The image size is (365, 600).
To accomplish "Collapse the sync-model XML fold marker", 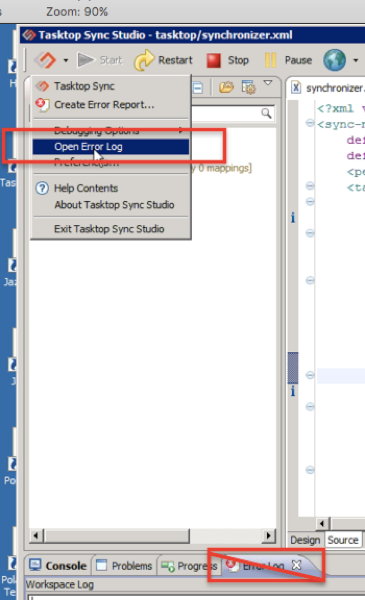I will [x=310, y=123].
